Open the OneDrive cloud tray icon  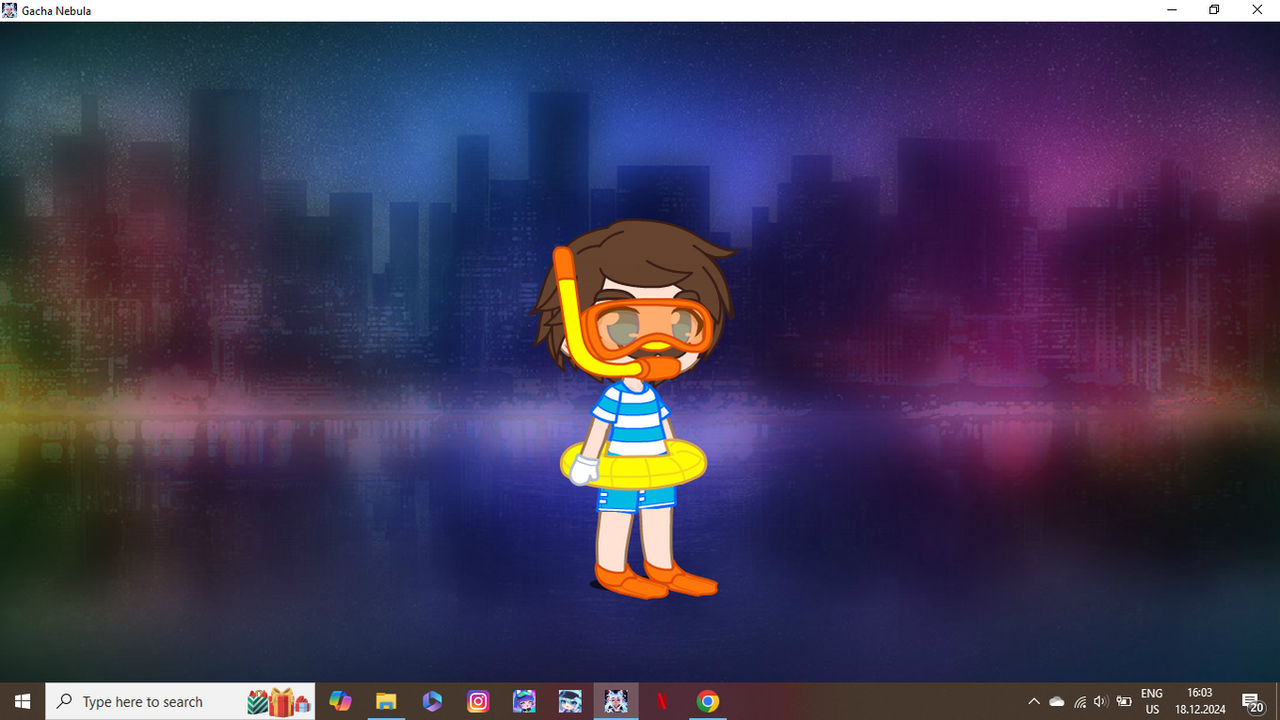[x=1057, y=701]
